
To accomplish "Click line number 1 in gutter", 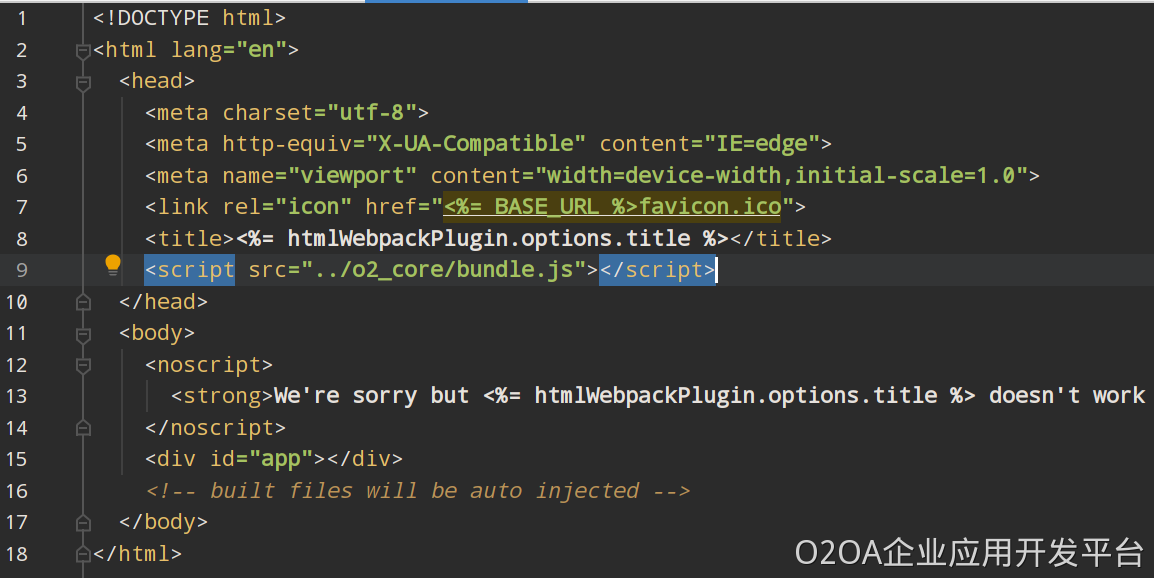I will pos(22,18).
